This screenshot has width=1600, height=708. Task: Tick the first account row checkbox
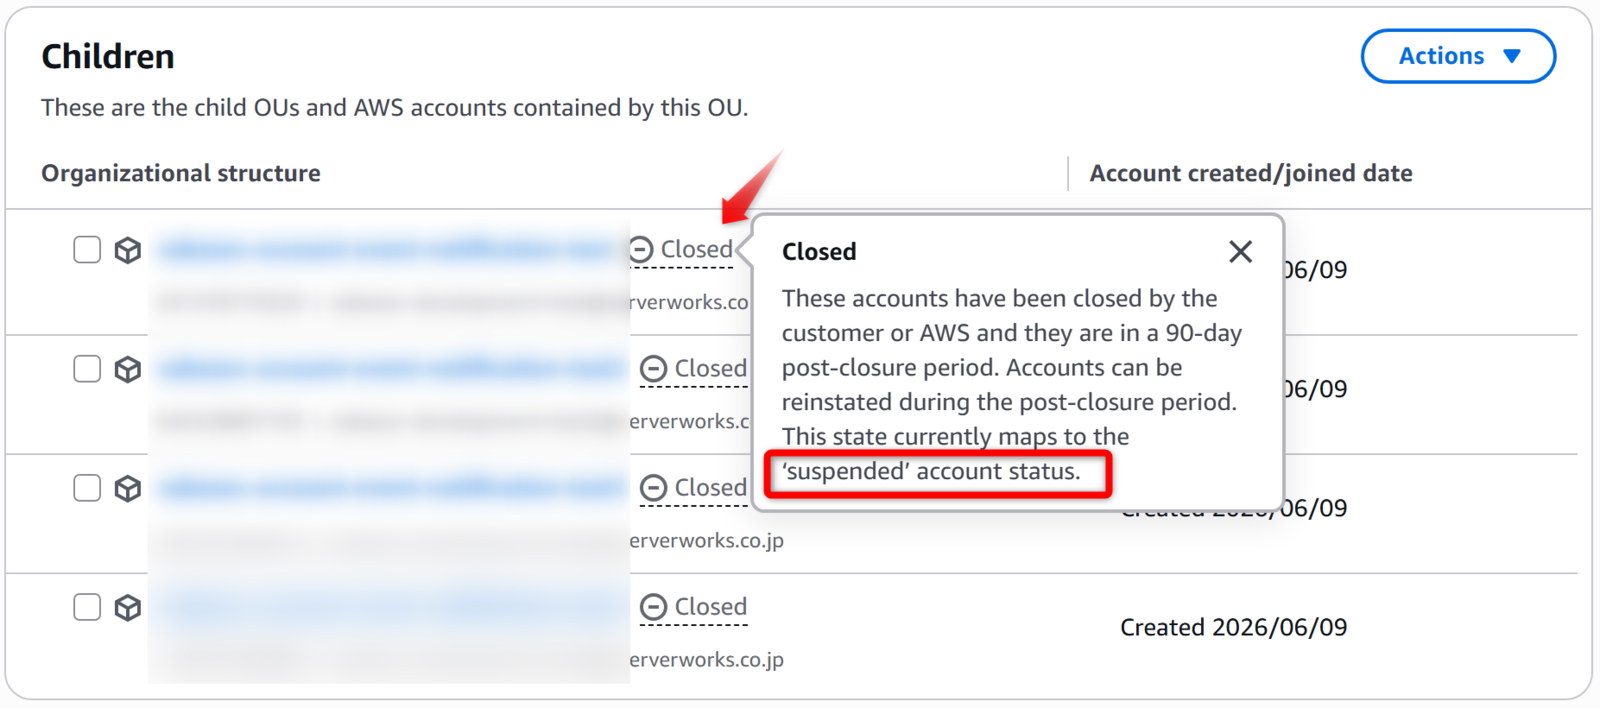point(87,249)
